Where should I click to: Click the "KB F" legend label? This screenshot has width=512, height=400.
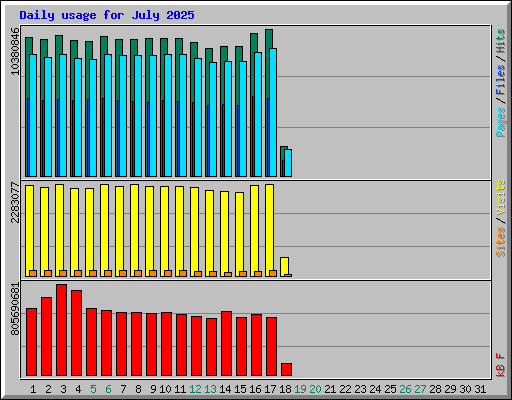point(501,365)
